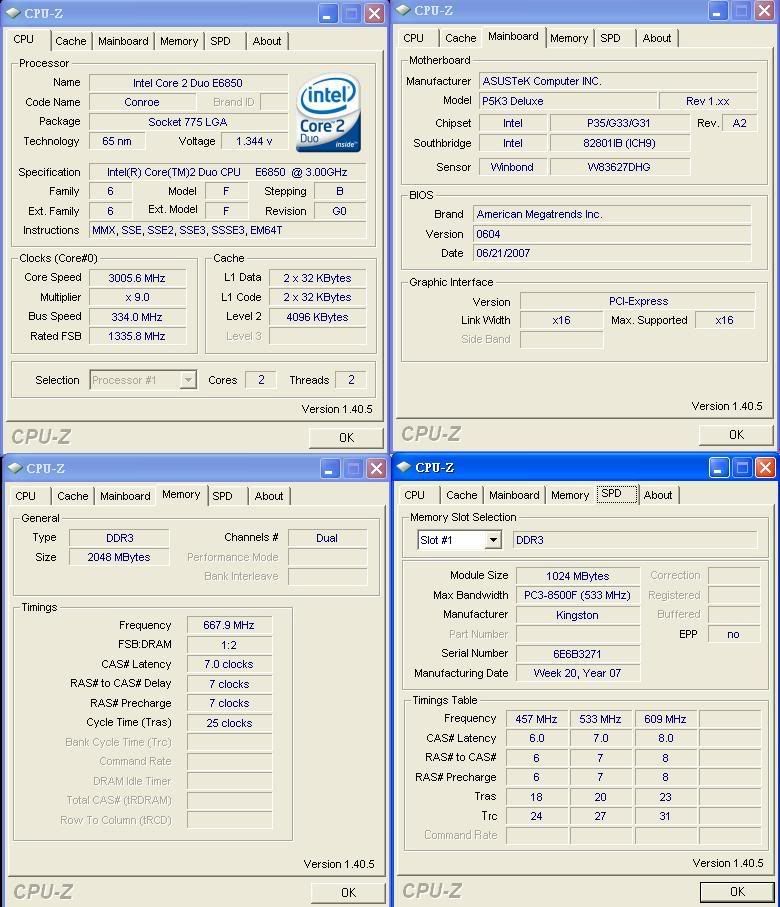
Task: Click the Instructions field MMX, SSE list
Action: pyautogui.click(x=227, y=230)
